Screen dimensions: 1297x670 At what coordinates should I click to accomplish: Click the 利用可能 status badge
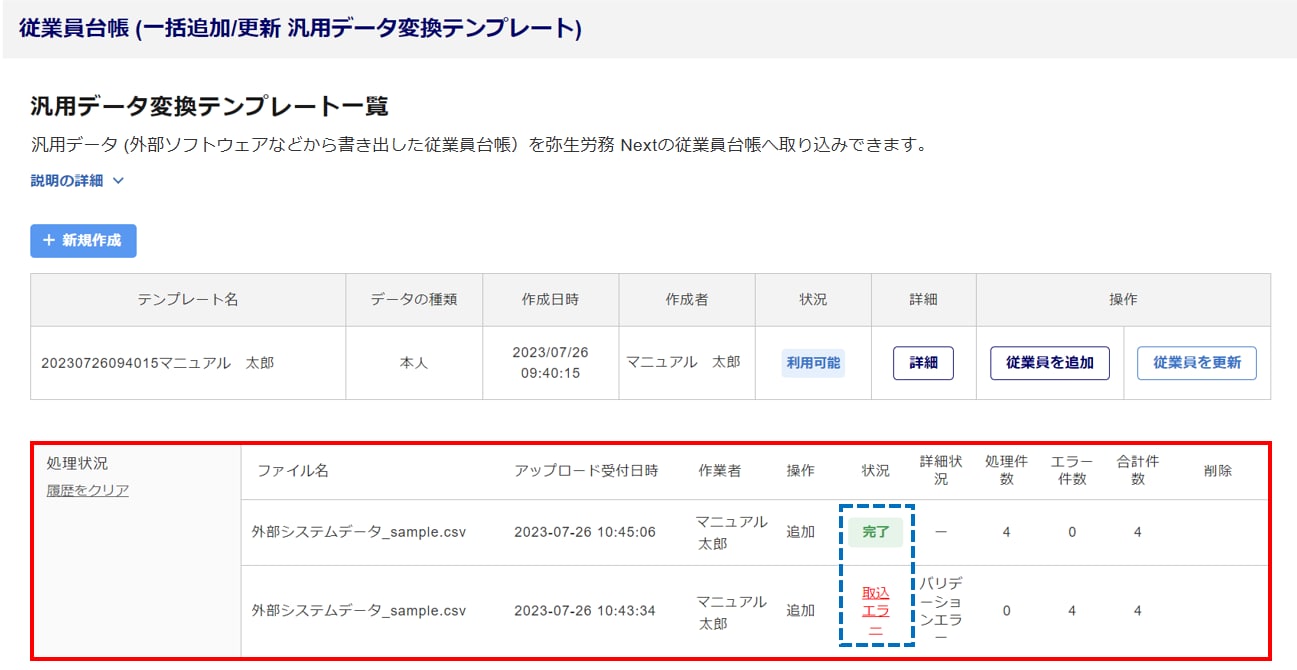click(813, 363)
